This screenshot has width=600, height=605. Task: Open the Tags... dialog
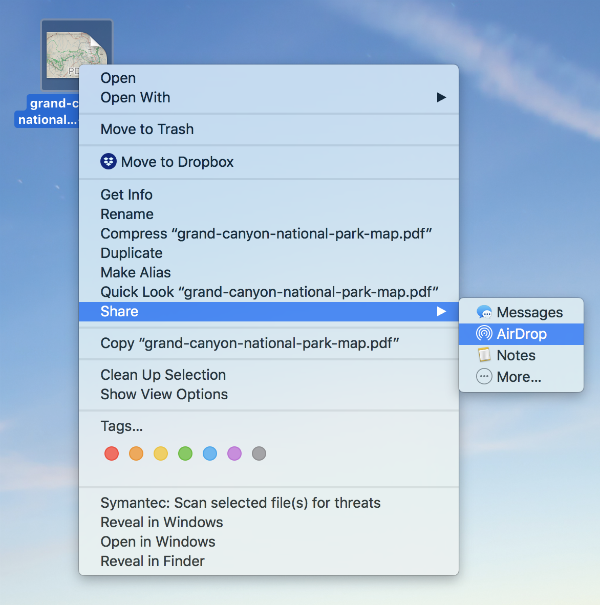point(121,426)
